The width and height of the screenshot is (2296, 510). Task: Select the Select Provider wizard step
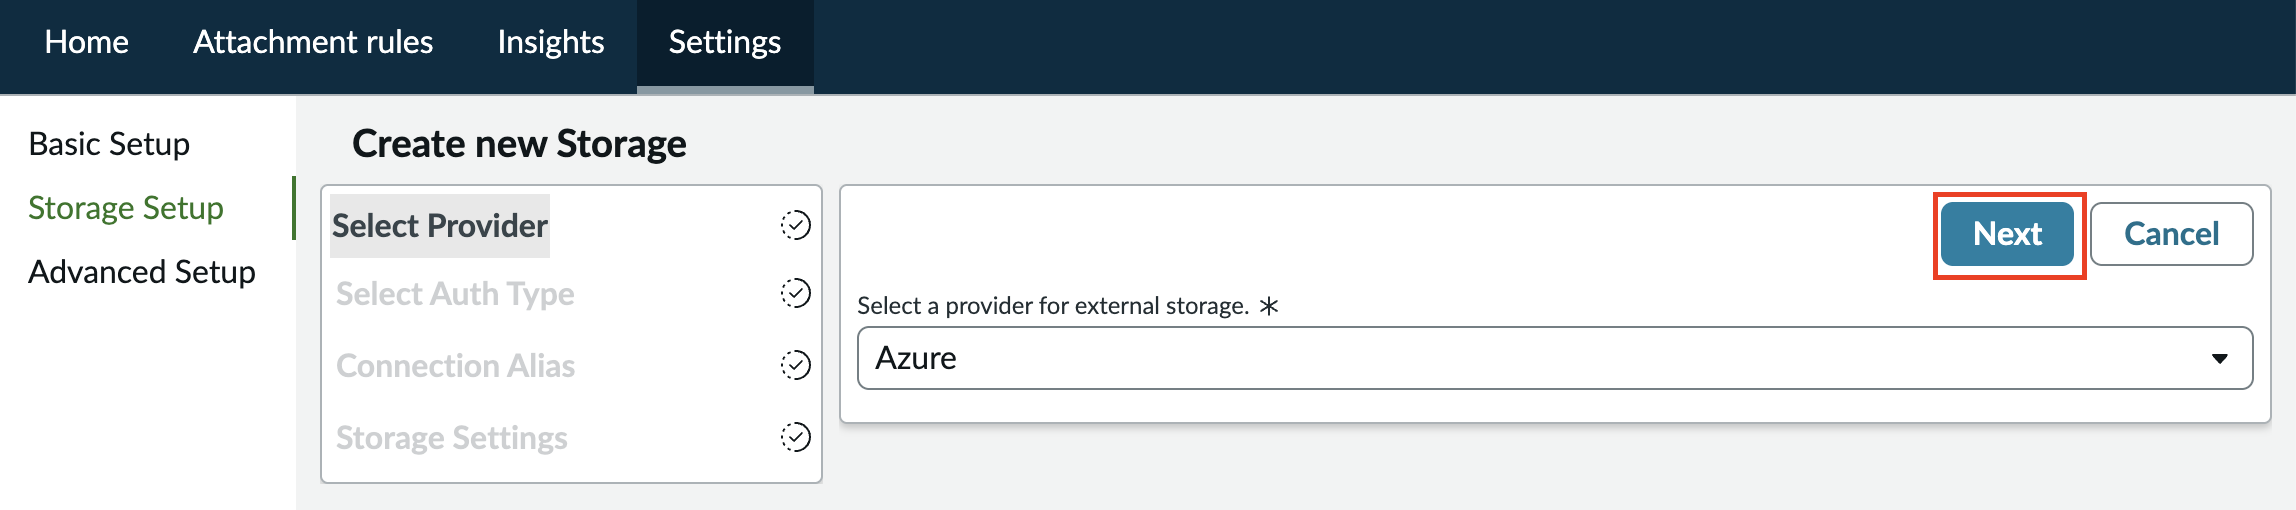440,226
